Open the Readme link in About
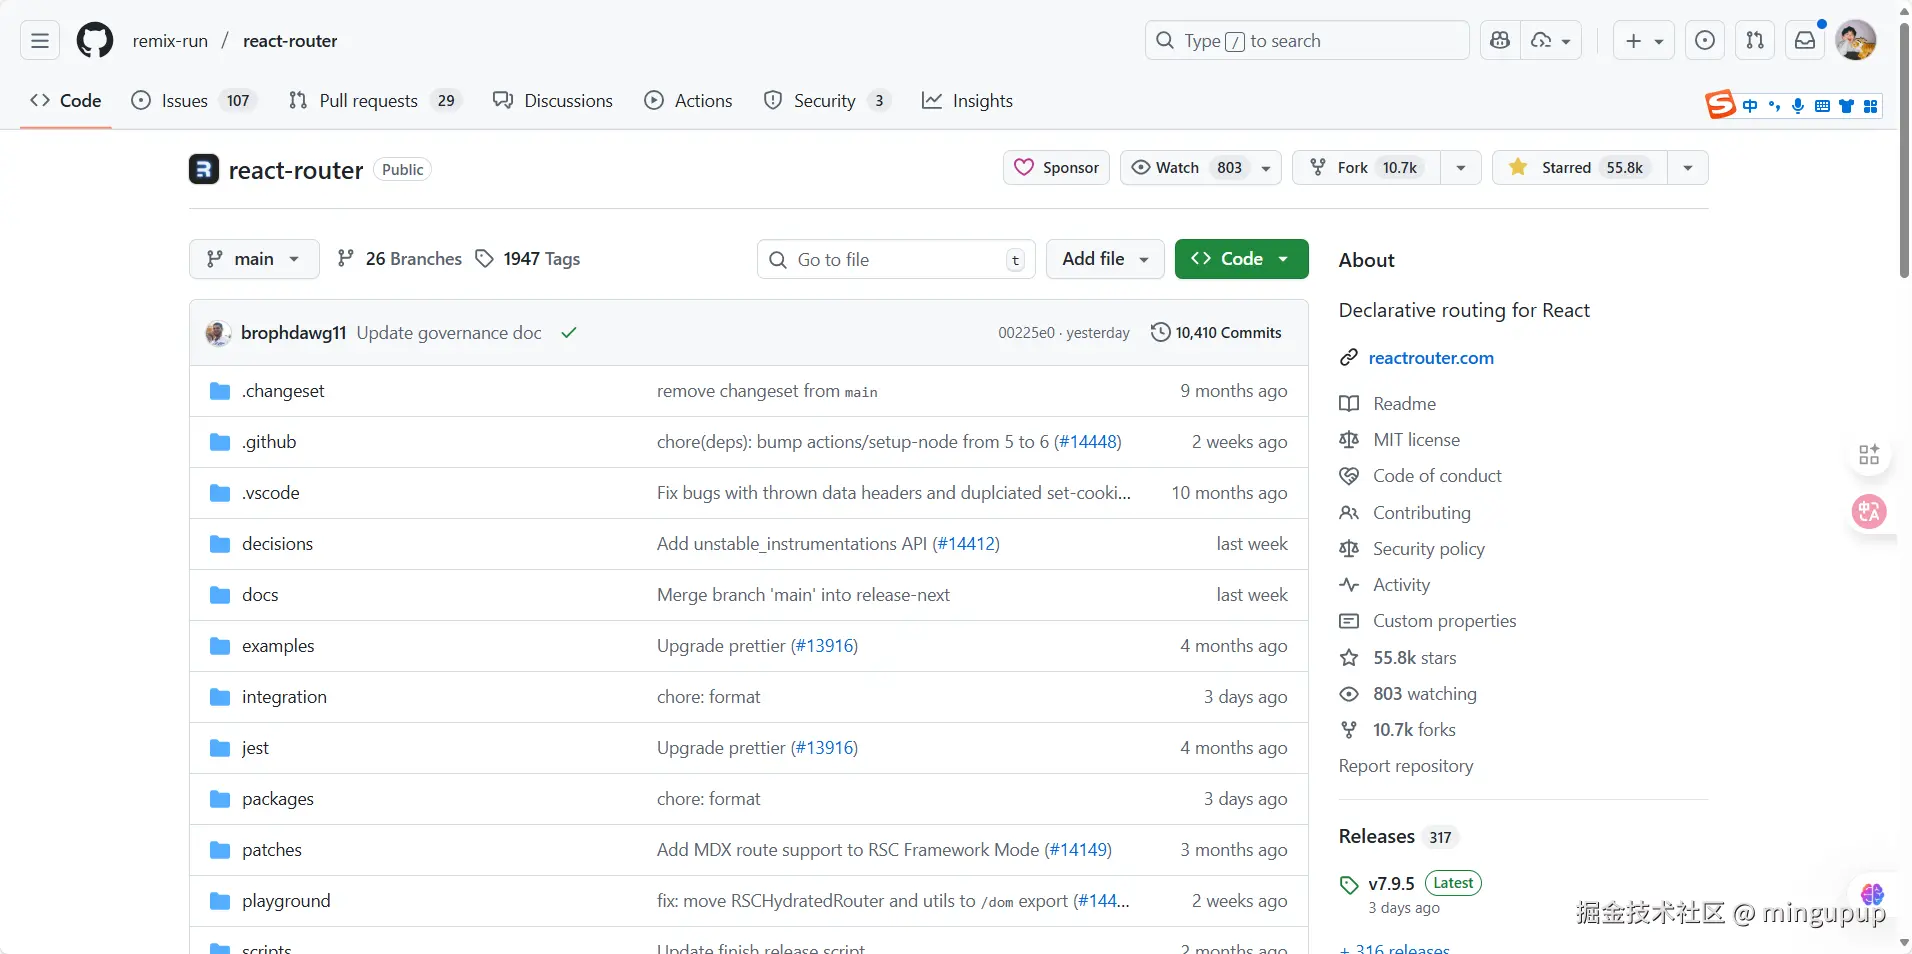Screen dimensions: 1912x954 (1404, 404)
